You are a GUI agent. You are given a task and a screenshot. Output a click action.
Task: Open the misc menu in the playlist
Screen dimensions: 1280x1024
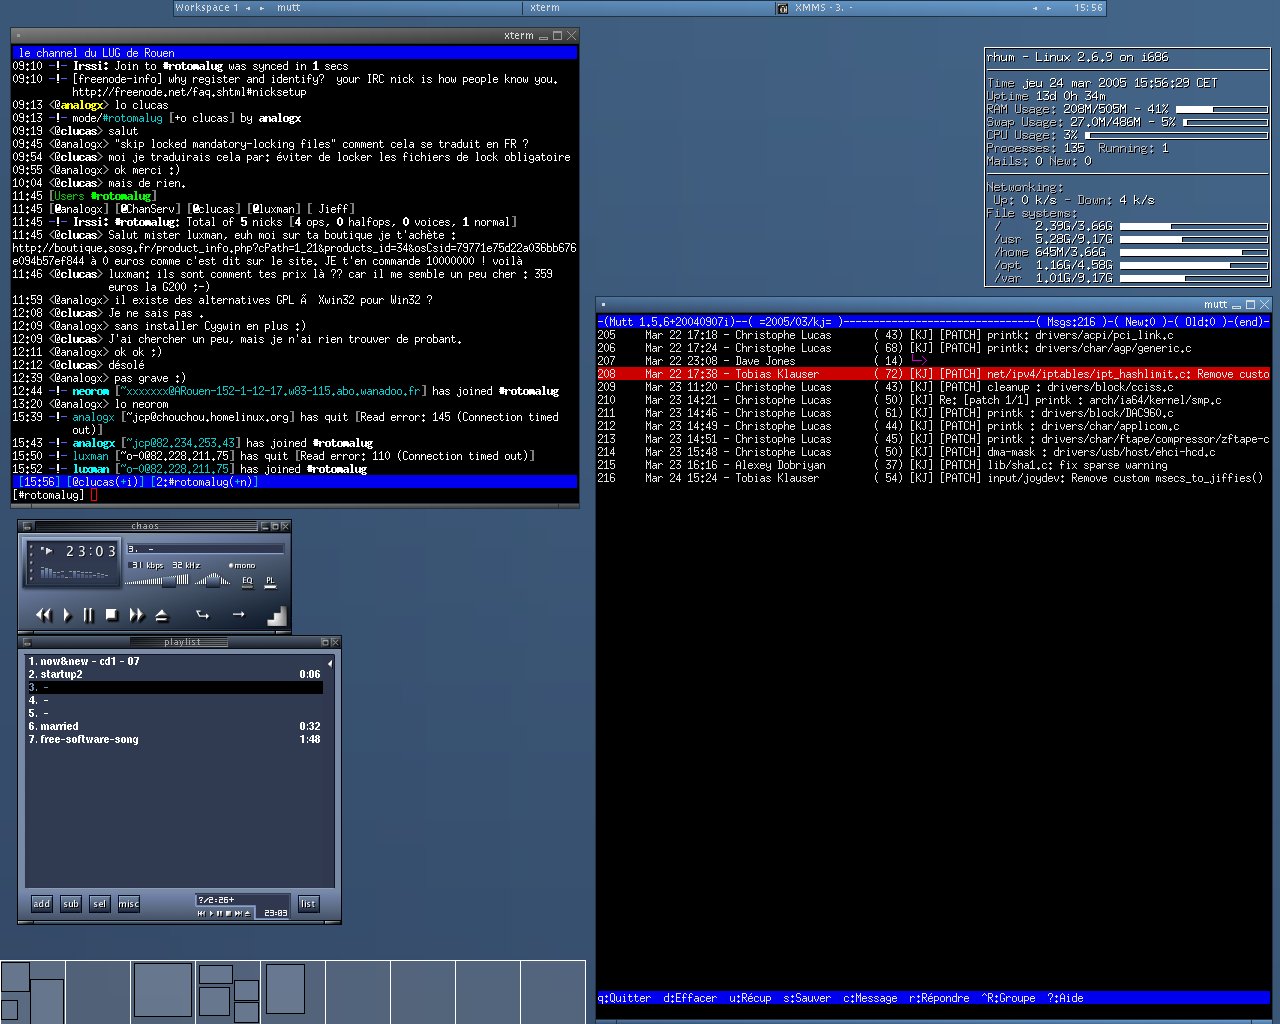[129, 904]
